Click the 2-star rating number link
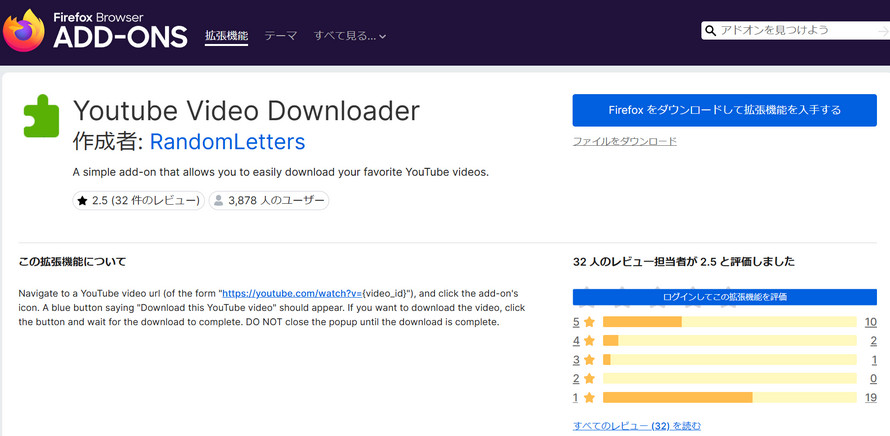The image size is (890, 436). click(576, 378)
